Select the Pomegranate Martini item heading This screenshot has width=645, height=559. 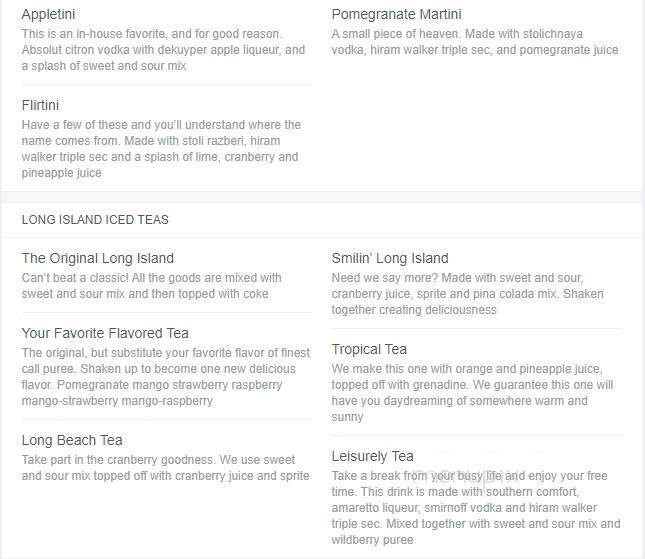(396, 14)
